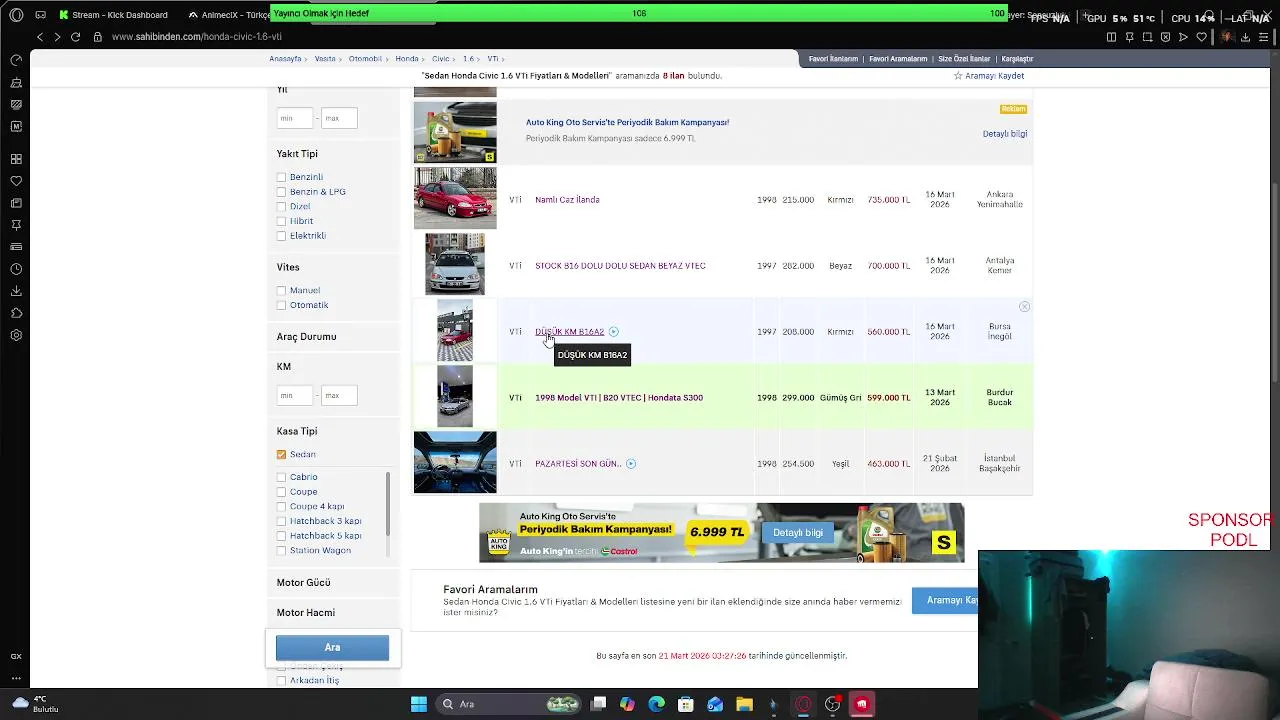Click video play icon beside PAZARTESİ SON GÜN
1280x720 pixels.
coord(631,464)
